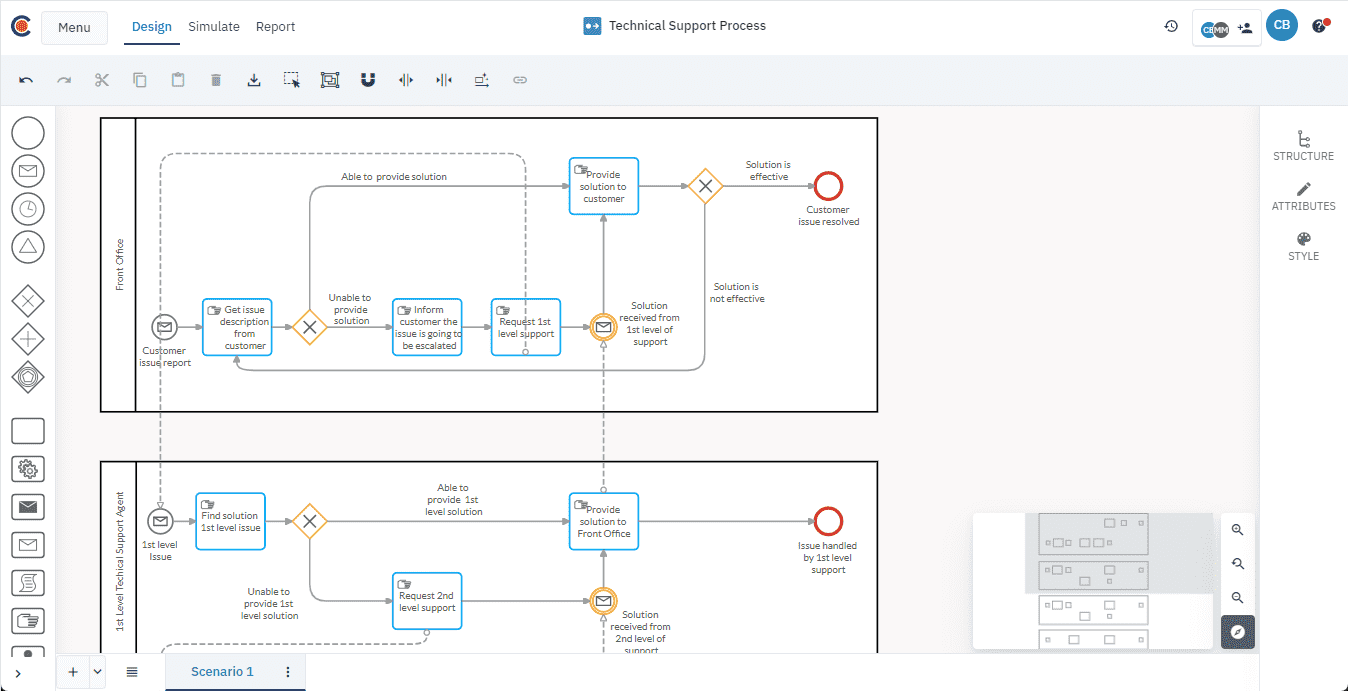The width and height of the screenshot is (1348, 691).
Task: Select the message event shape in palette
Action: point(28,171)
